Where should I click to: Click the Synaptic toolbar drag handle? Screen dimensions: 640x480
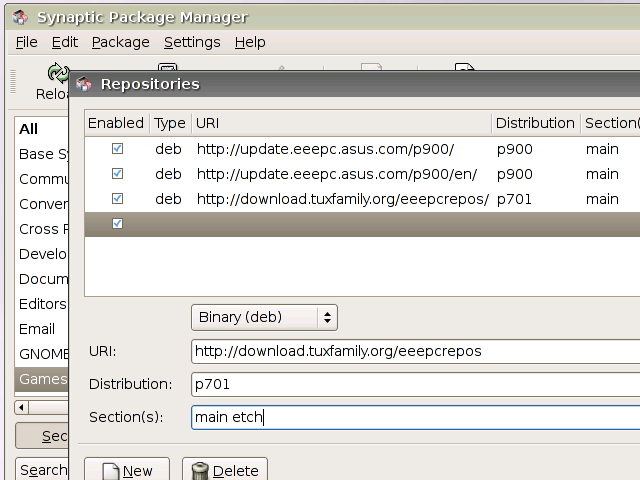coord(13,82)
